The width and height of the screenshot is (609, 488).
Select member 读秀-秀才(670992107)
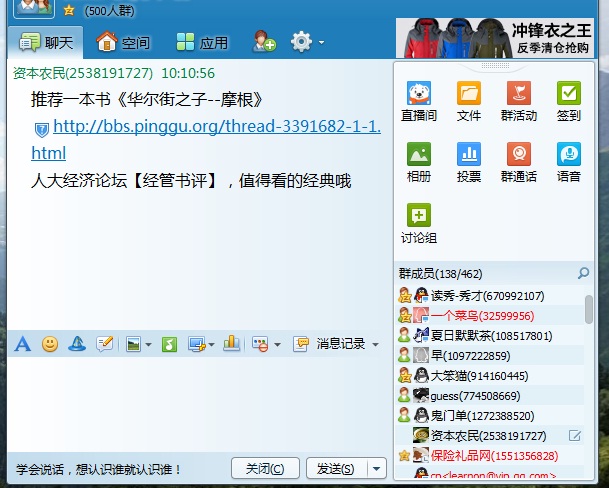click(x=490, y=296)
